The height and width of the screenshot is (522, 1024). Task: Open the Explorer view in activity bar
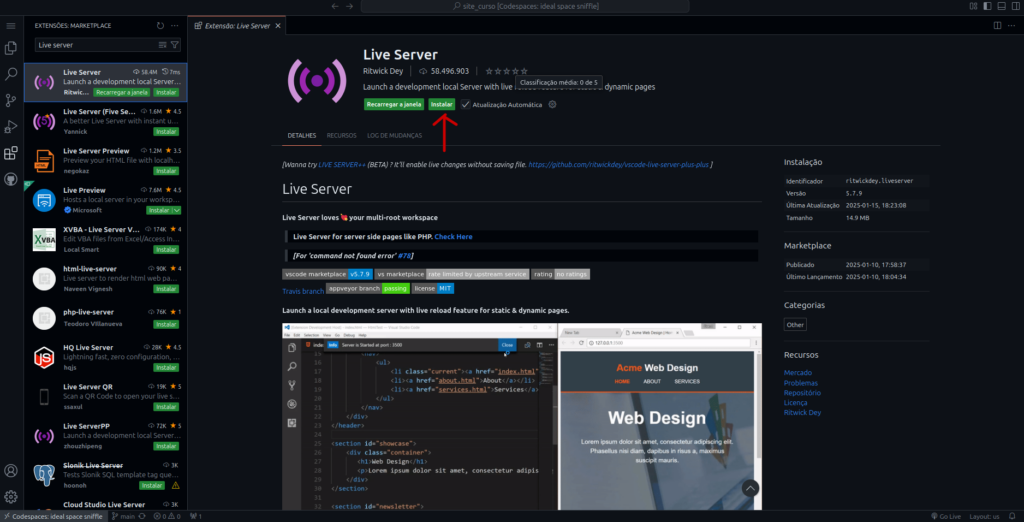click(x=10, y=48)
